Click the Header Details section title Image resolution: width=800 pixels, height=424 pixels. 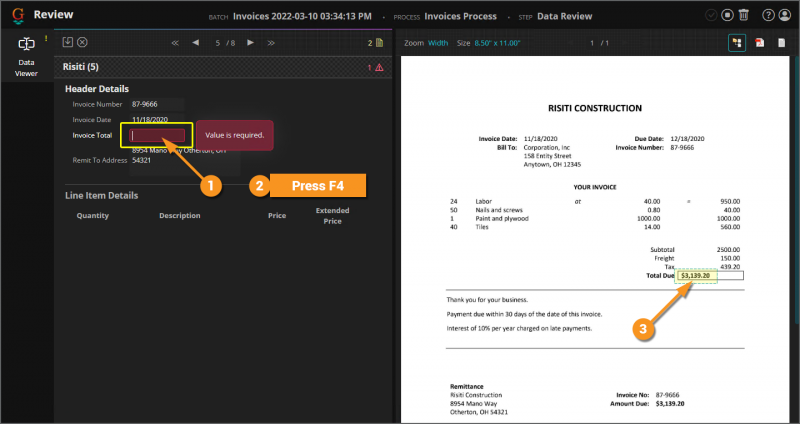pyautogui.click(x=97, y=89)
